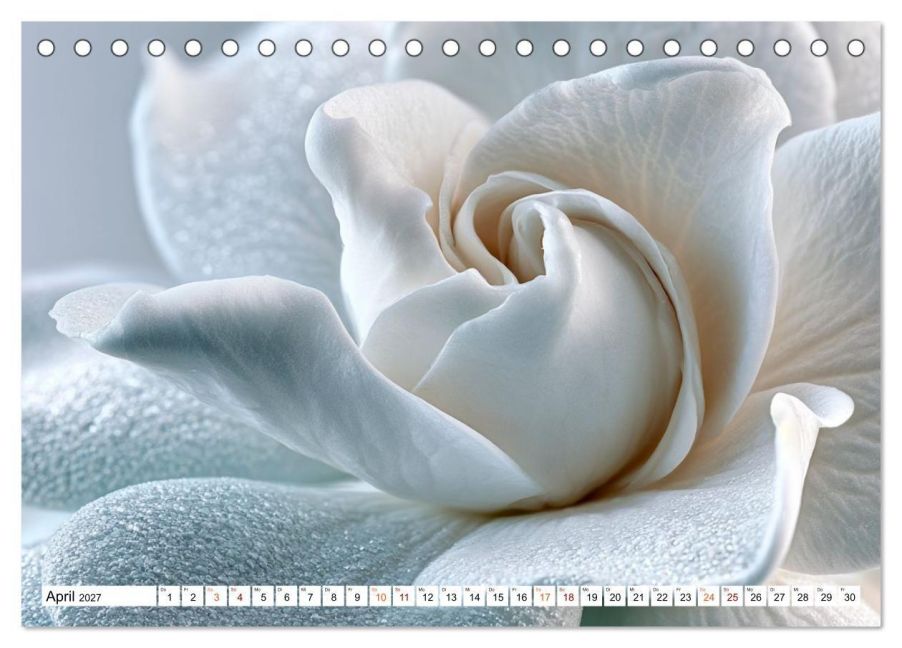The height and width of the screenshot is (648, 902).
Task: Pick Saturday date 10 in orange
Action: pyautogui.click(x=380, y=596)
